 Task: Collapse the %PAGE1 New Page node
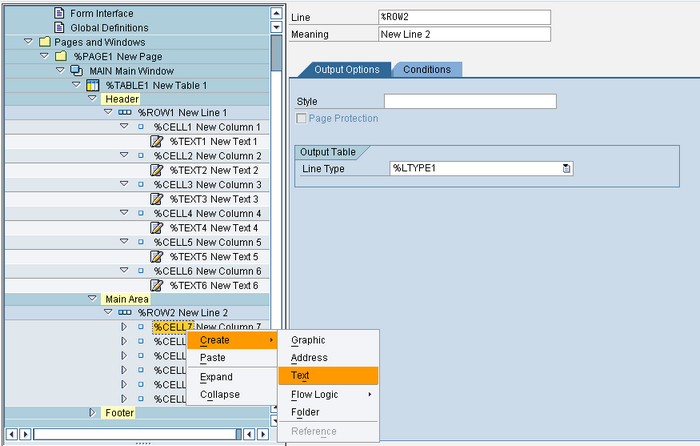pyautogui.click(x=44, y=56)
